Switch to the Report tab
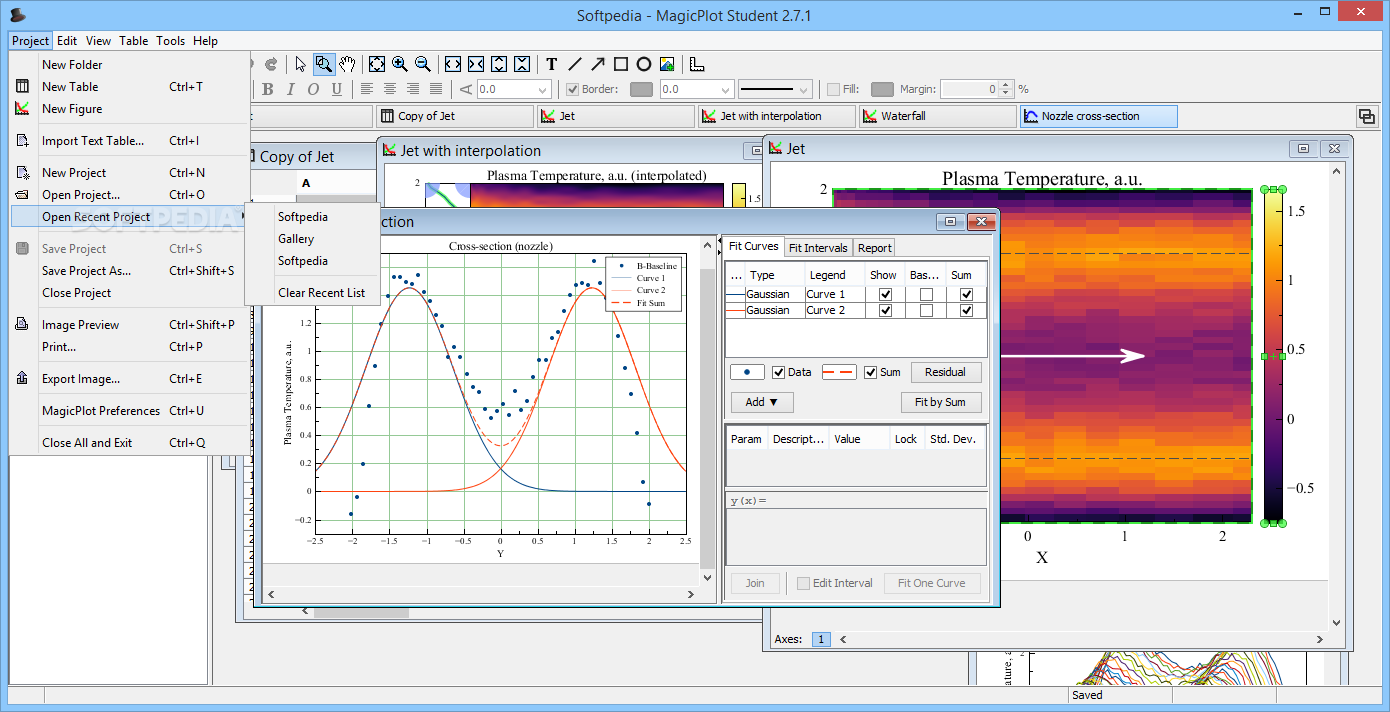The image size is (1390, 712). (x=875, y=247)
